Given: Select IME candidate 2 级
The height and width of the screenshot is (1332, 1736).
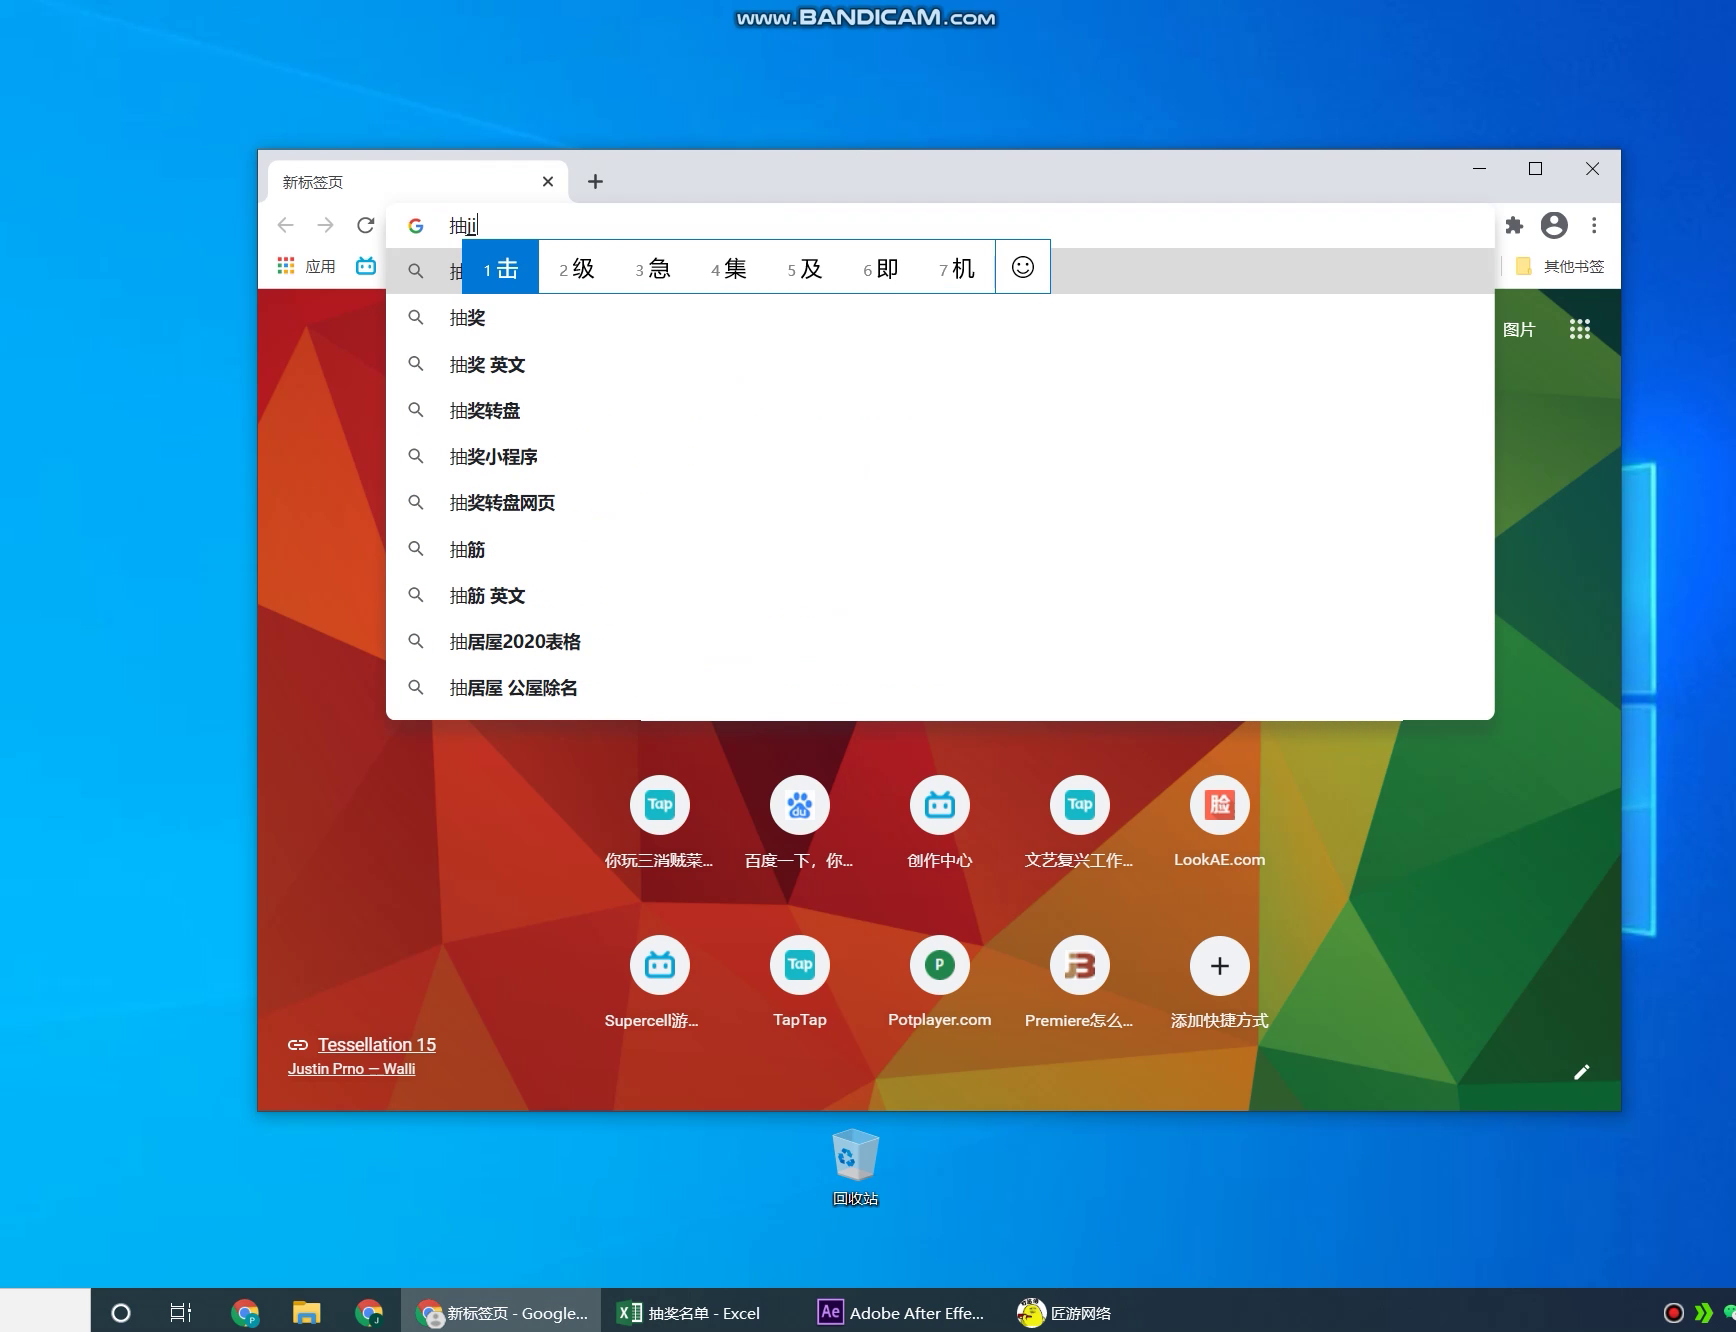Looking at the screenshot, I should point(577,268).
